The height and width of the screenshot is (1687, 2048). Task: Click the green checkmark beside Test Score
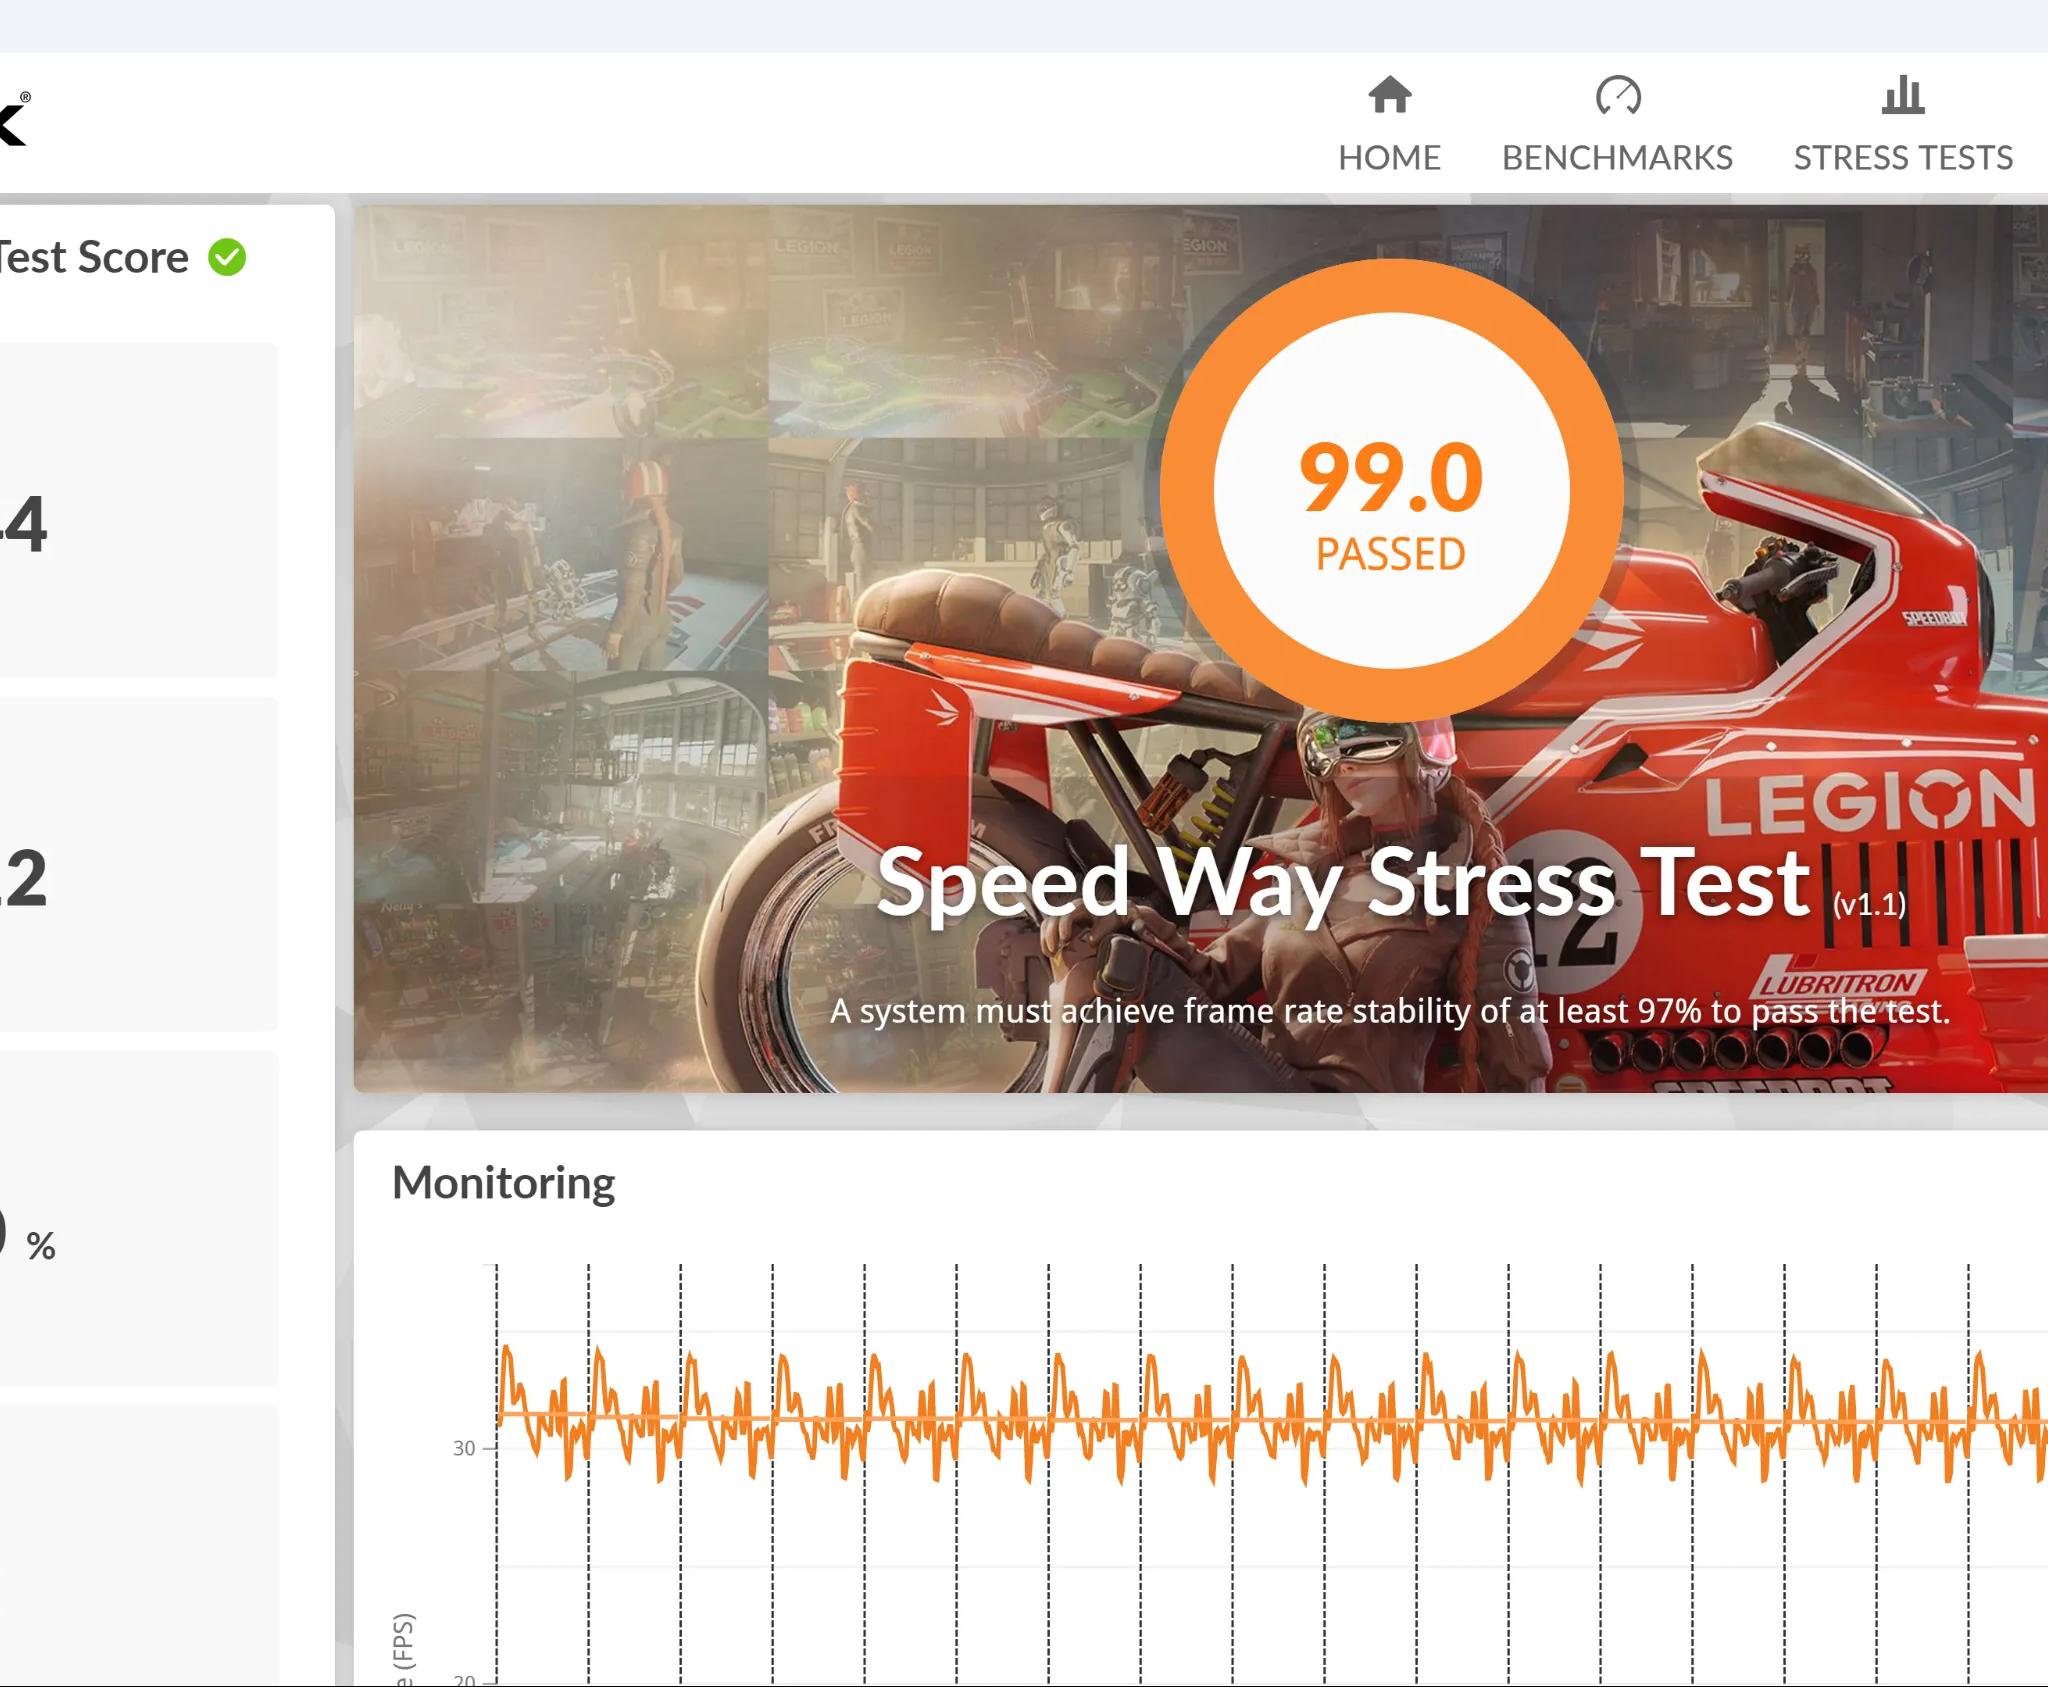point(227,258)
